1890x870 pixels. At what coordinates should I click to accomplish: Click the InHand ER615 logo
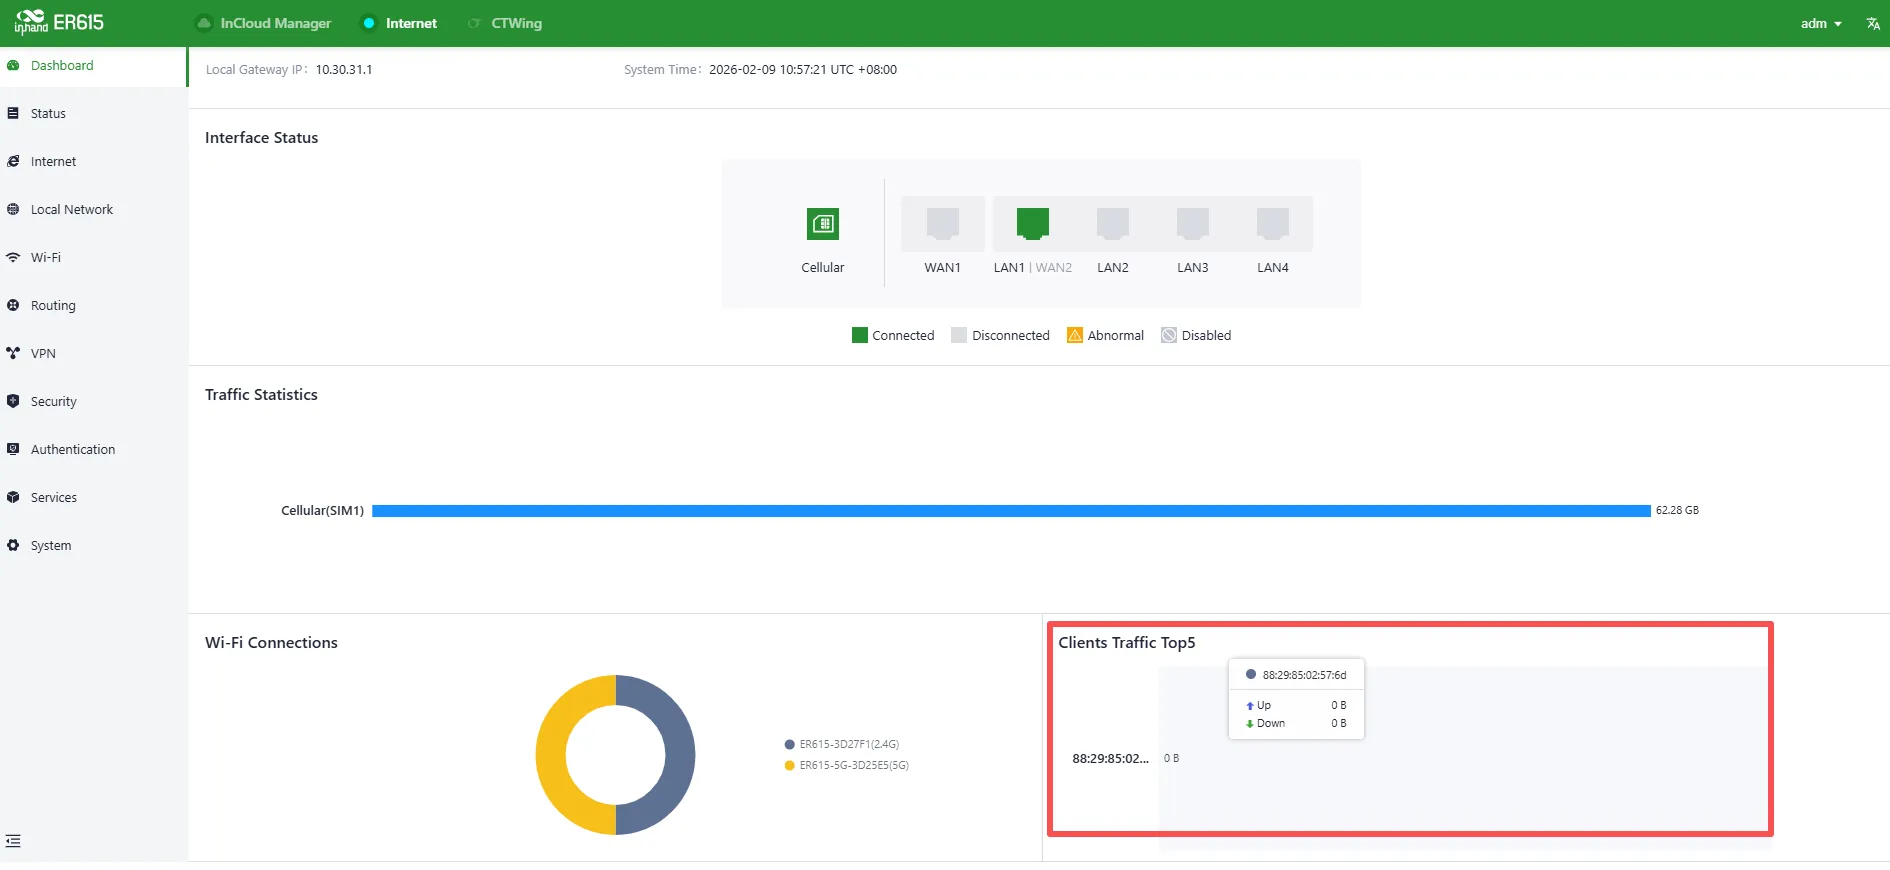(59, 22)
